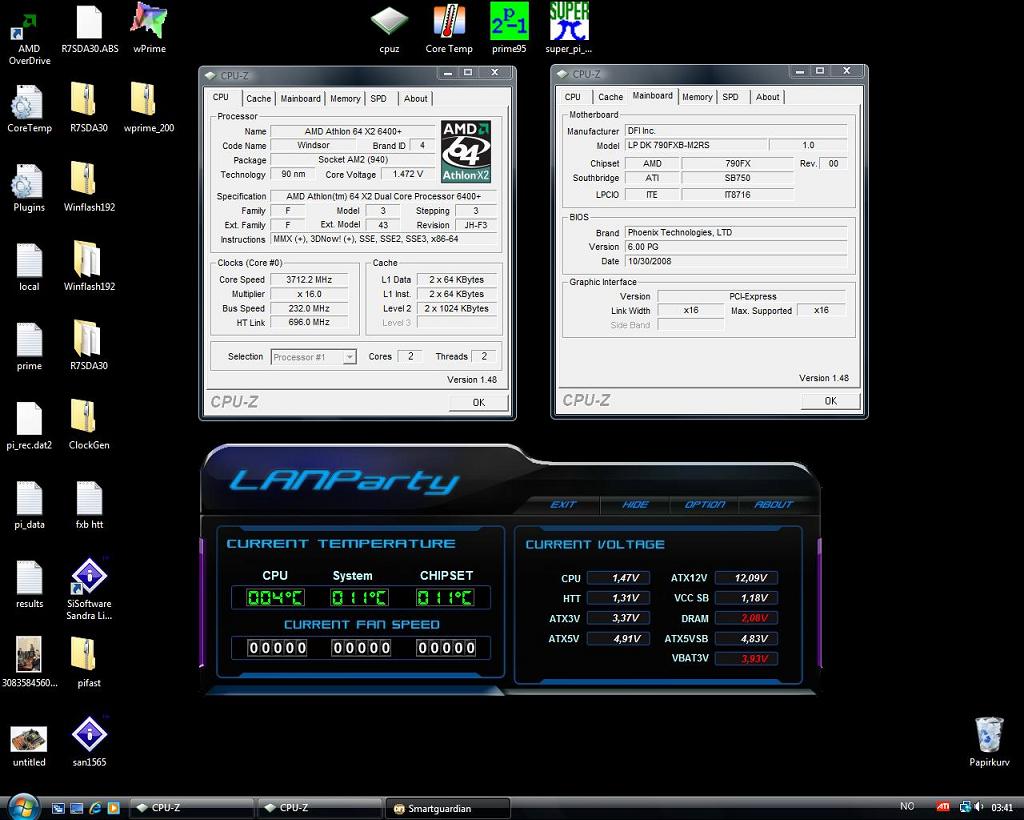Open About tab in left CPU-Z window
Image resolution: width=1024 pixels, height=820 pixels.
pos(415,99)
